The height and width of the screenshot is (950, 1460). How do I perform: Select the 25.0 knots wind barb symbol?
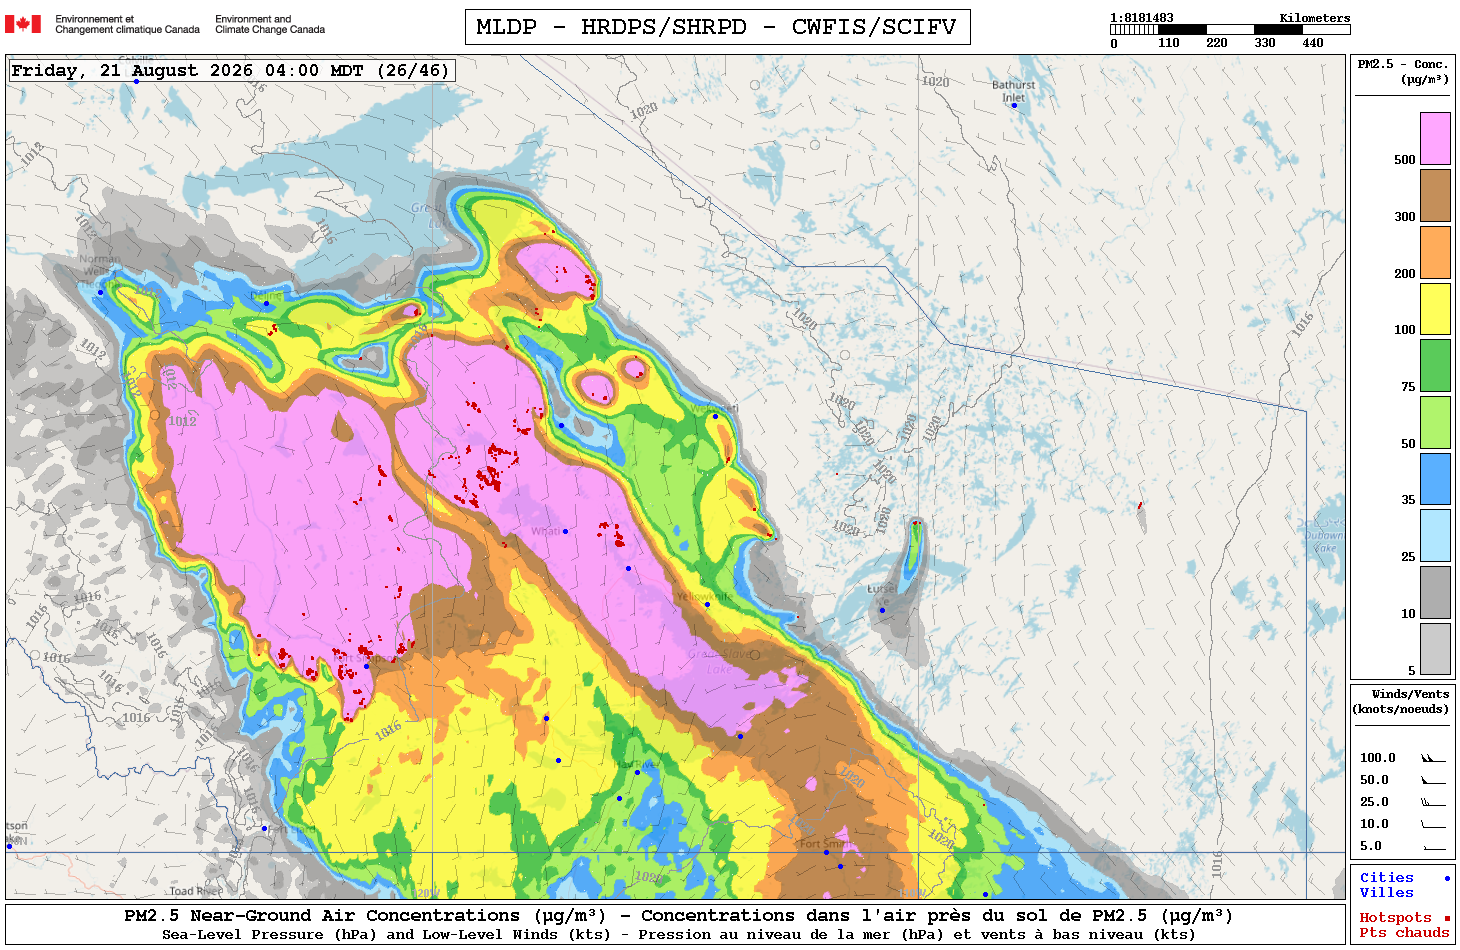1433,803
